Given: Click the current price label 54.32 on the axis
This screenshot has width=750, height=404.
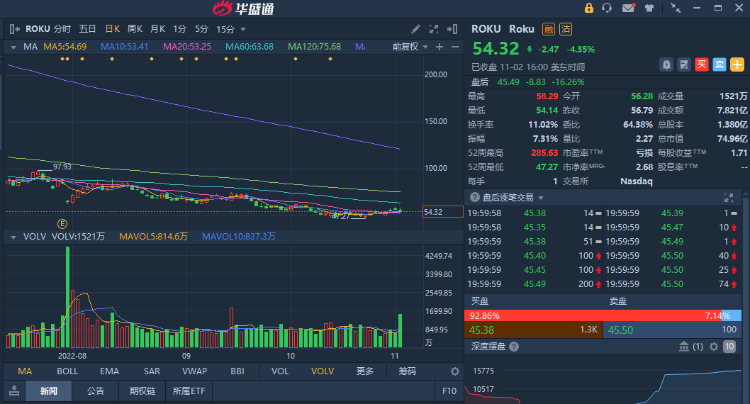Looking at the screenshot, I should pos(443,211).
